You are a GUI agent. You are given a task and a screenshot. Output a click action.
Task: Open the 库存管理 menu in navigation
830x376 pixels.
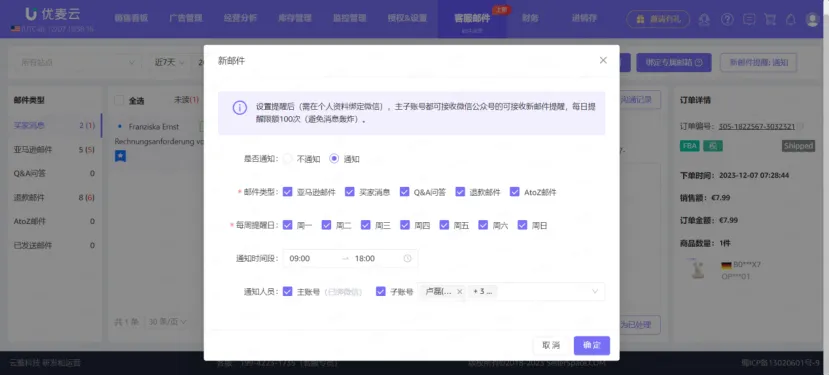click(x=295, y=18)
